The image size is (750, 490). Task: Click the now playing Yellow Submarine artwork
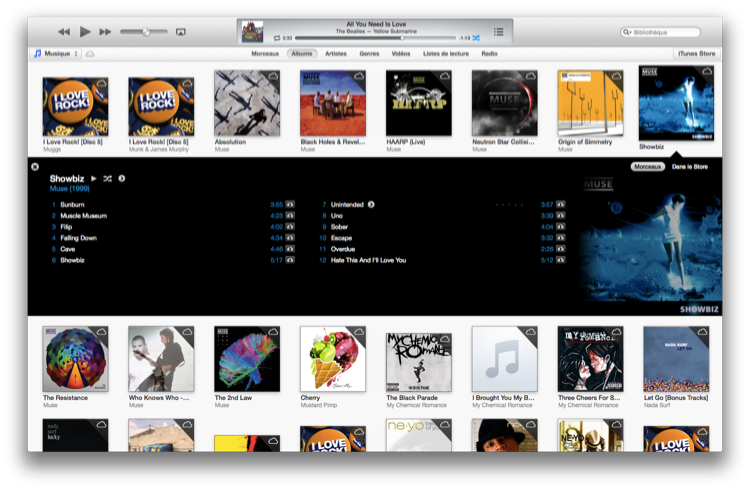pos(252,32)
